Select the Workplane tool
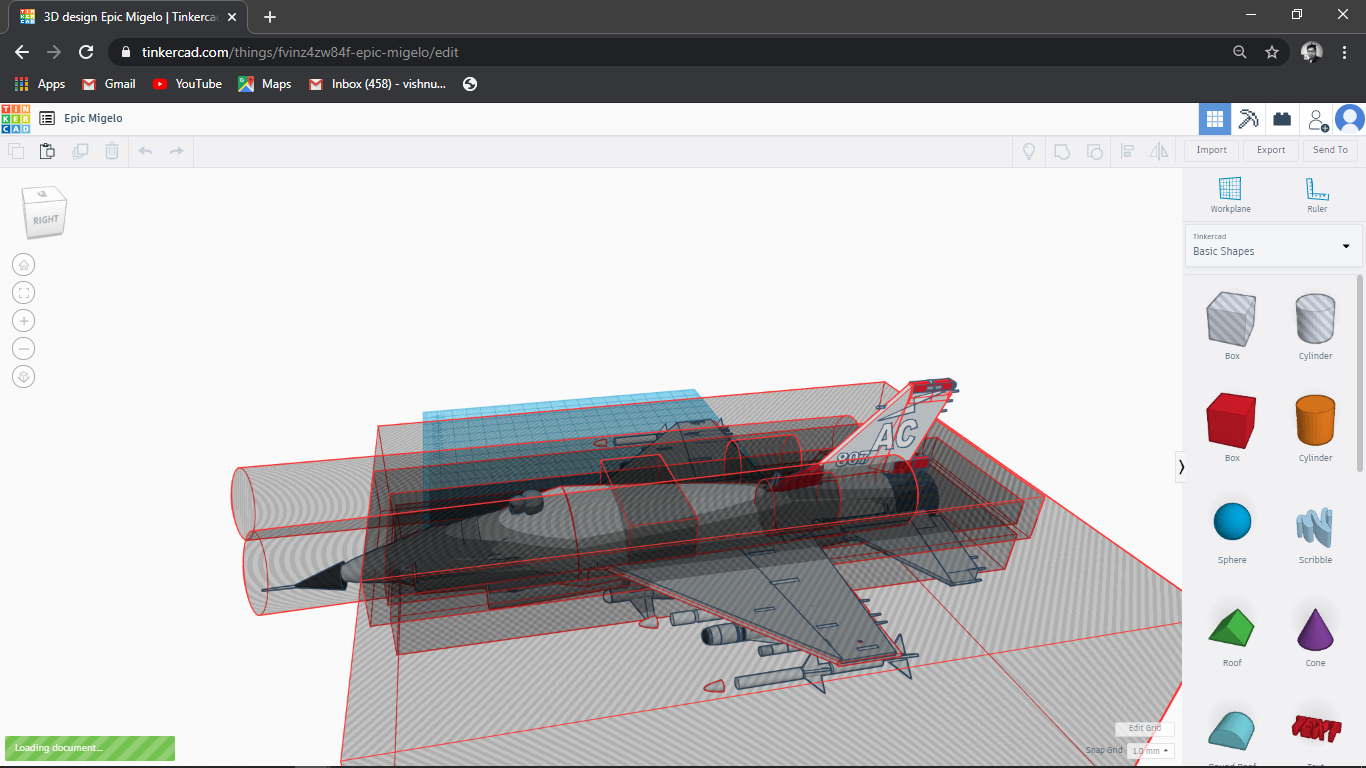The width and height of the screenshot is (1366, 768). [1230, 193]
